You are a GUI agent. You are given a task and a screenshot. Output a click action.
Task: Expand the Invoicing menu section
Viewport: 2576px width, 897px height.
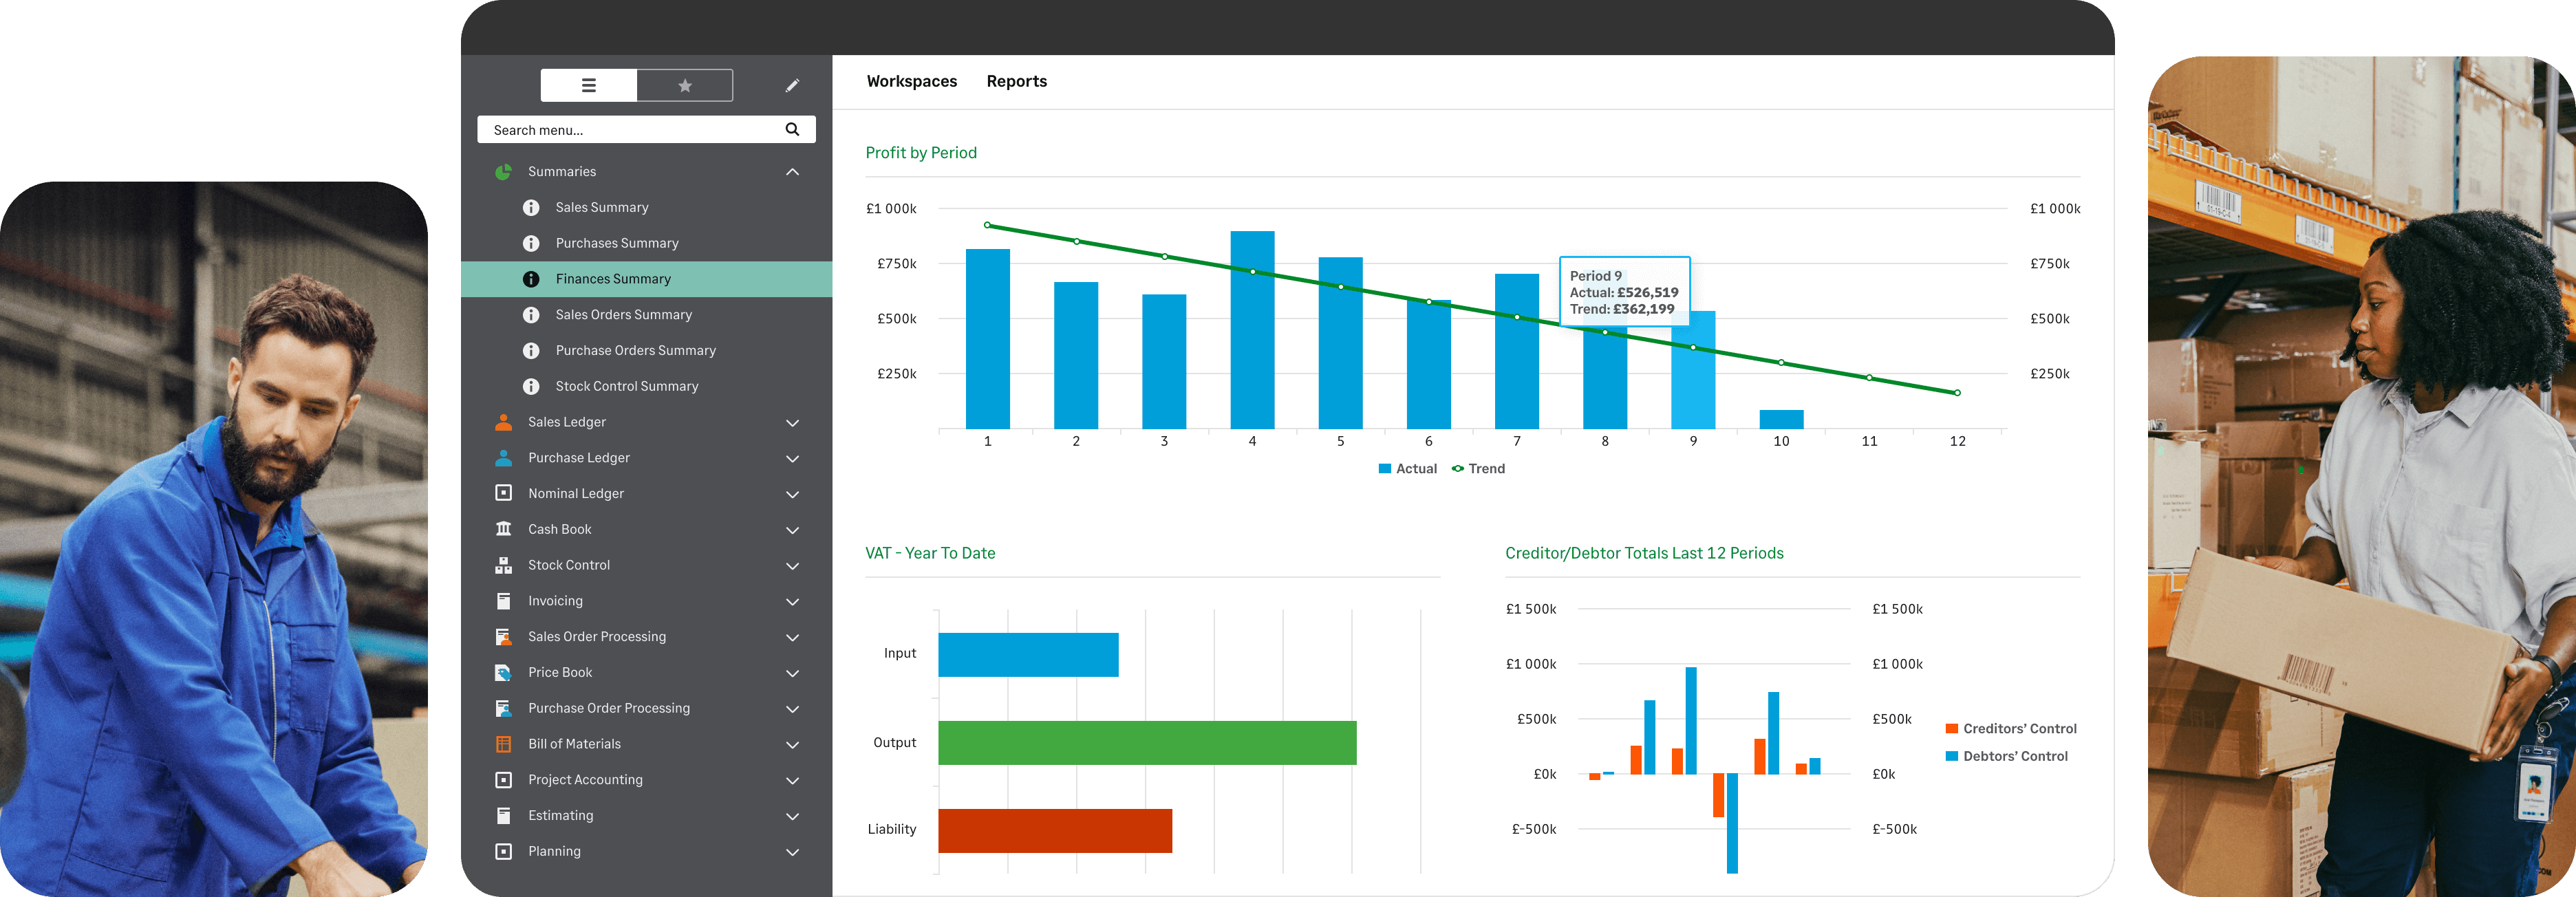792,601
